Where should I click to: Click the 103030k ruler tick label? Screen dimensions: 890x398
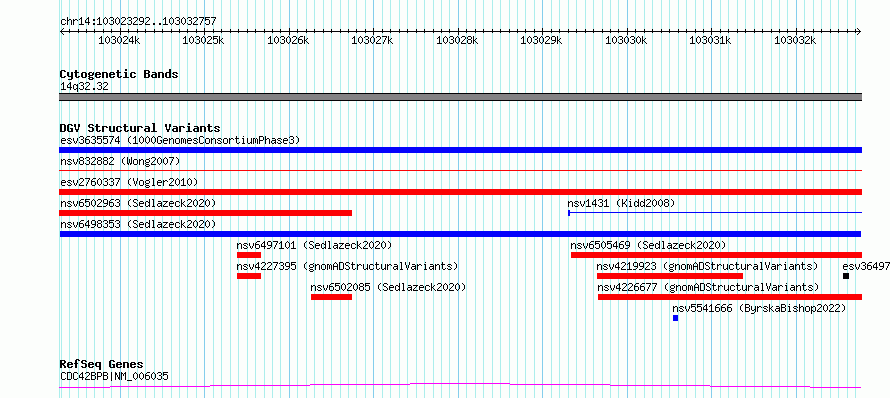click(x=625, y=40)
